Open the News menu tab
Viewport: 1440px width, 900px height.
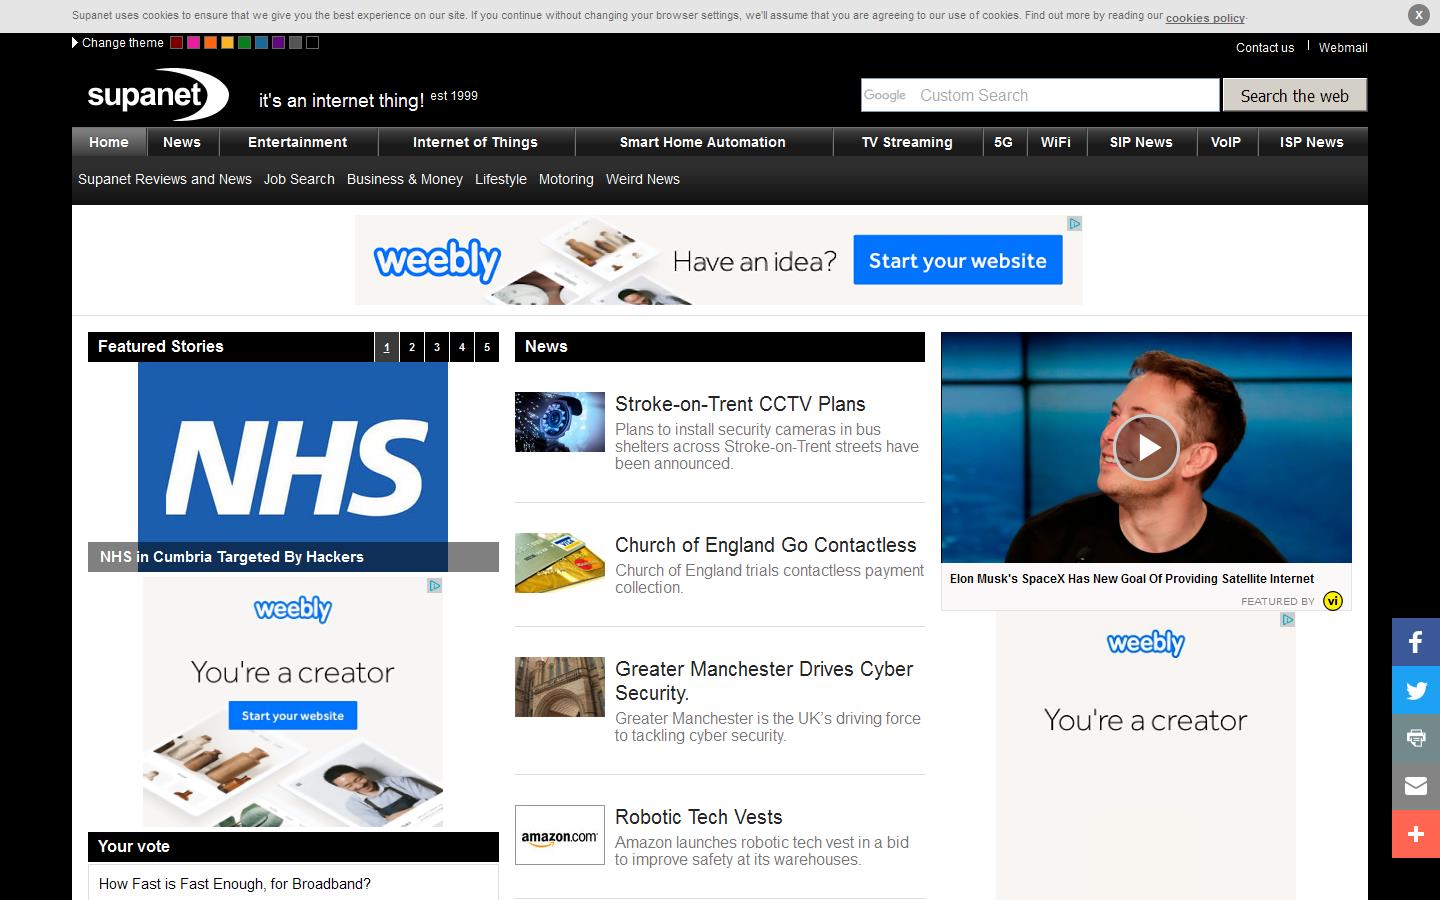(x=182, y=142)
